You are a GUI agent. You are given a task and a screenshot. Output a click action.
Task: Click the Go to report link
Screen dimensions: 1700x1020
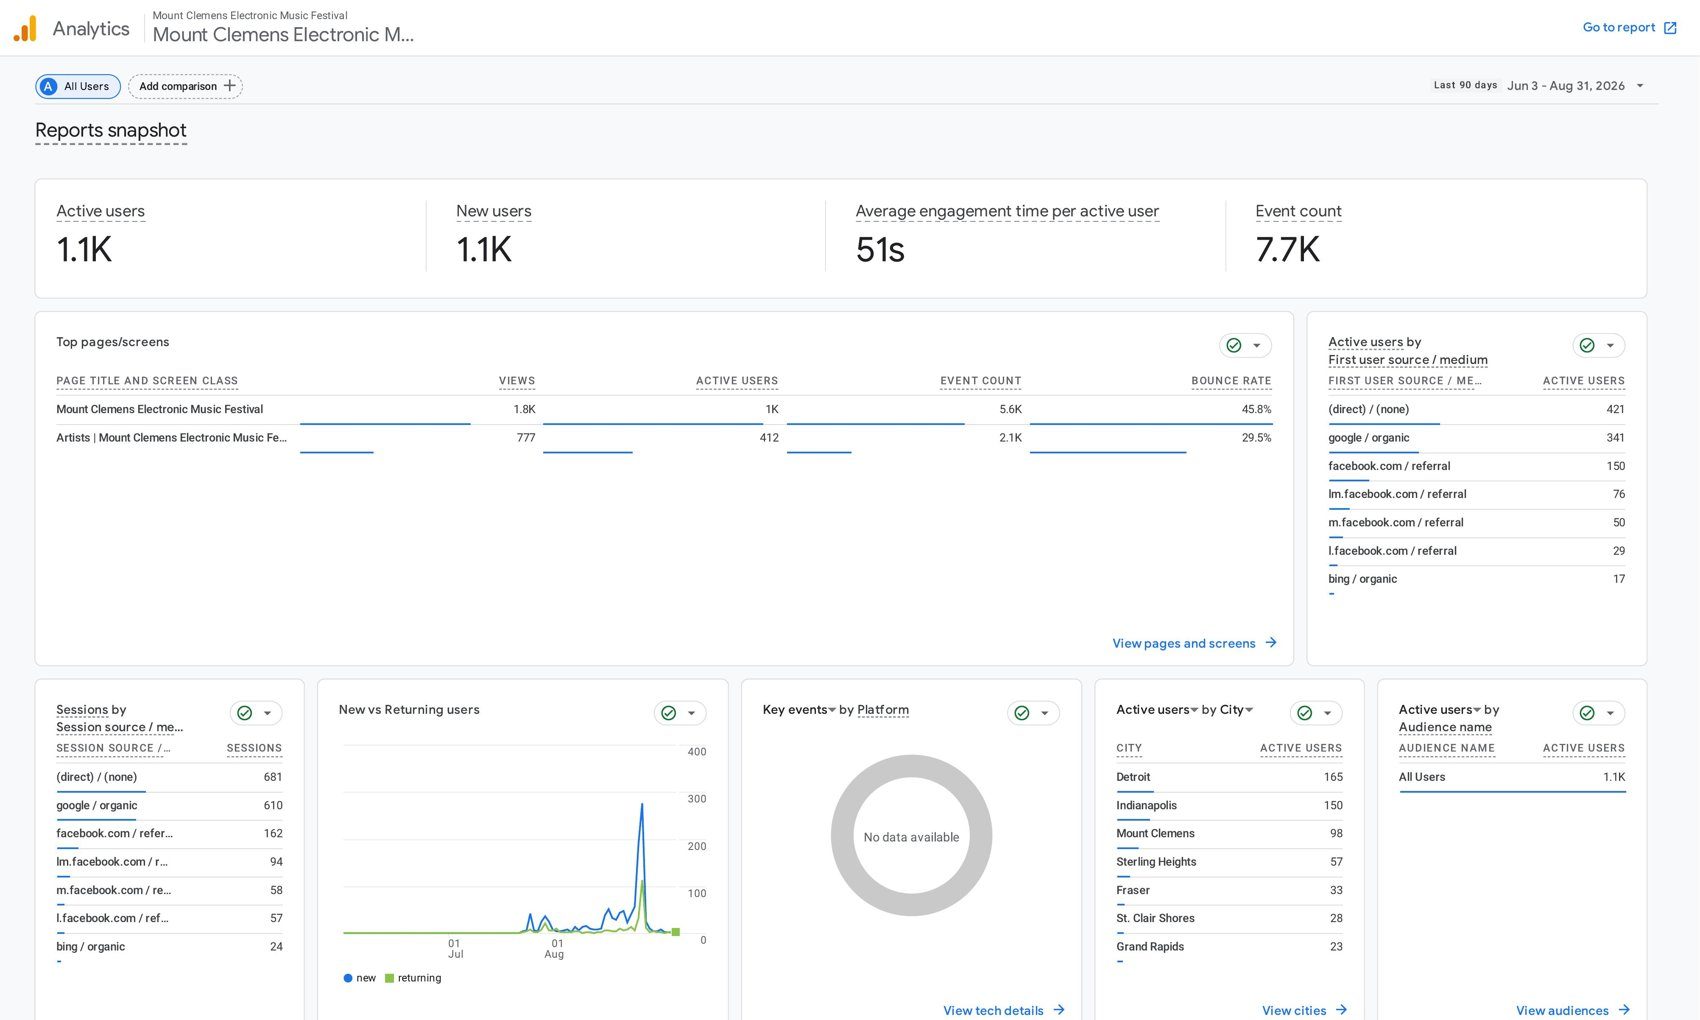pyautogui.click(x=1629, y=28)
